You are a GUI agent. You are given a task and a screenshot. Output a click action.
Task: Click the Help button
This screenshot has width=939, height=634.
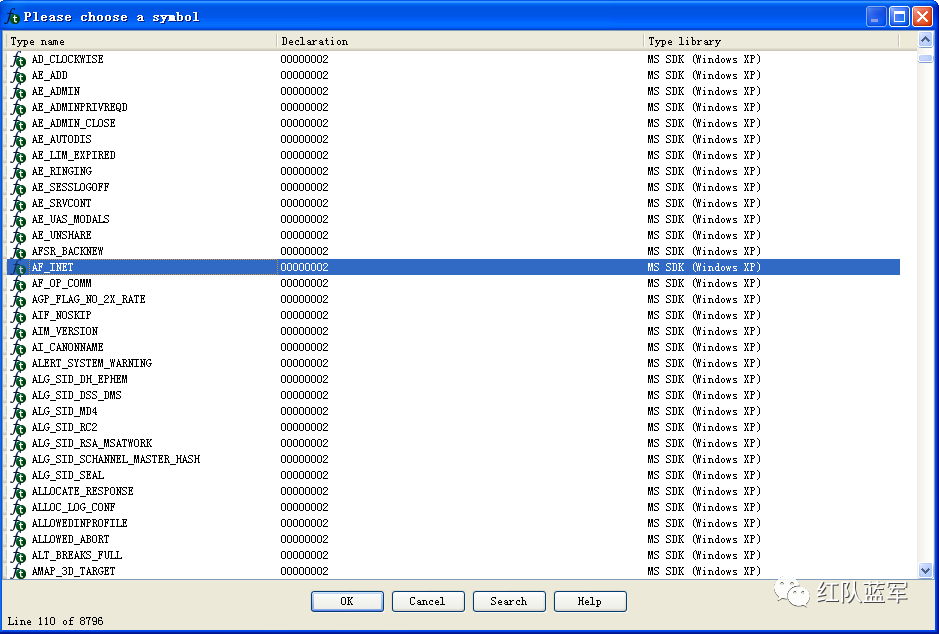[590, 601]
